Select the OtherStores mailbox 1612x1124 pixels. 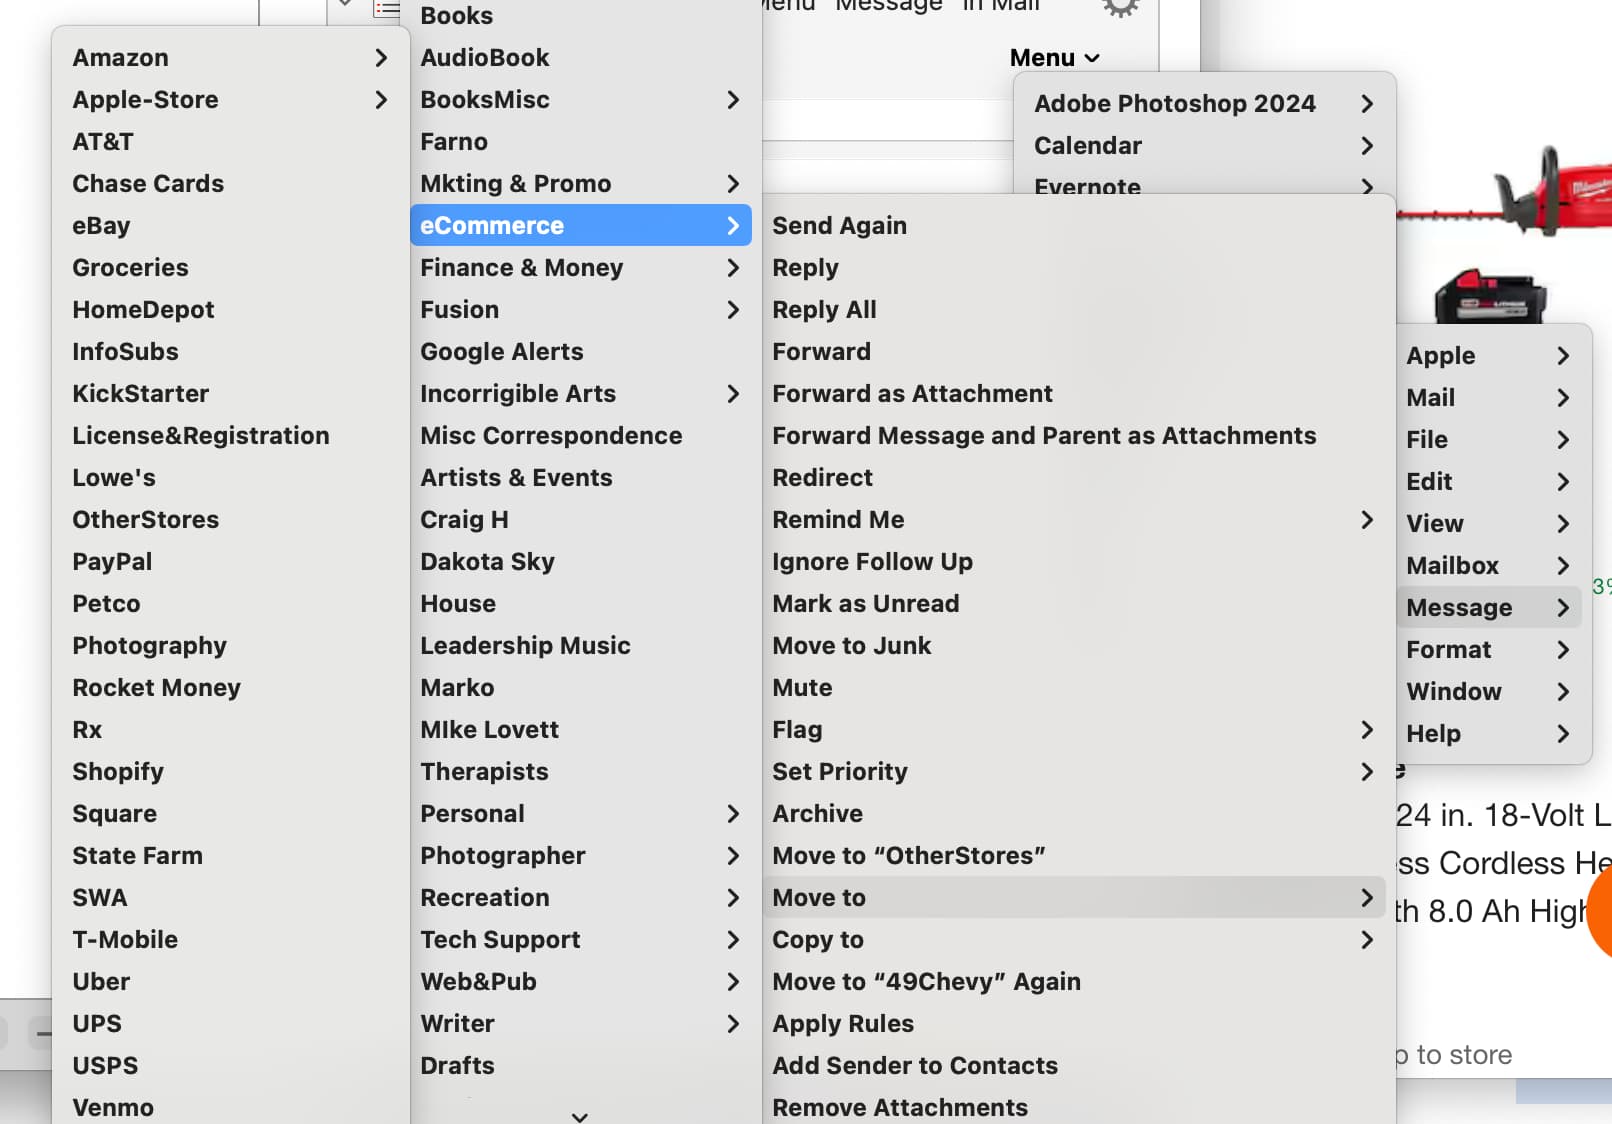[x=230, y=520]
